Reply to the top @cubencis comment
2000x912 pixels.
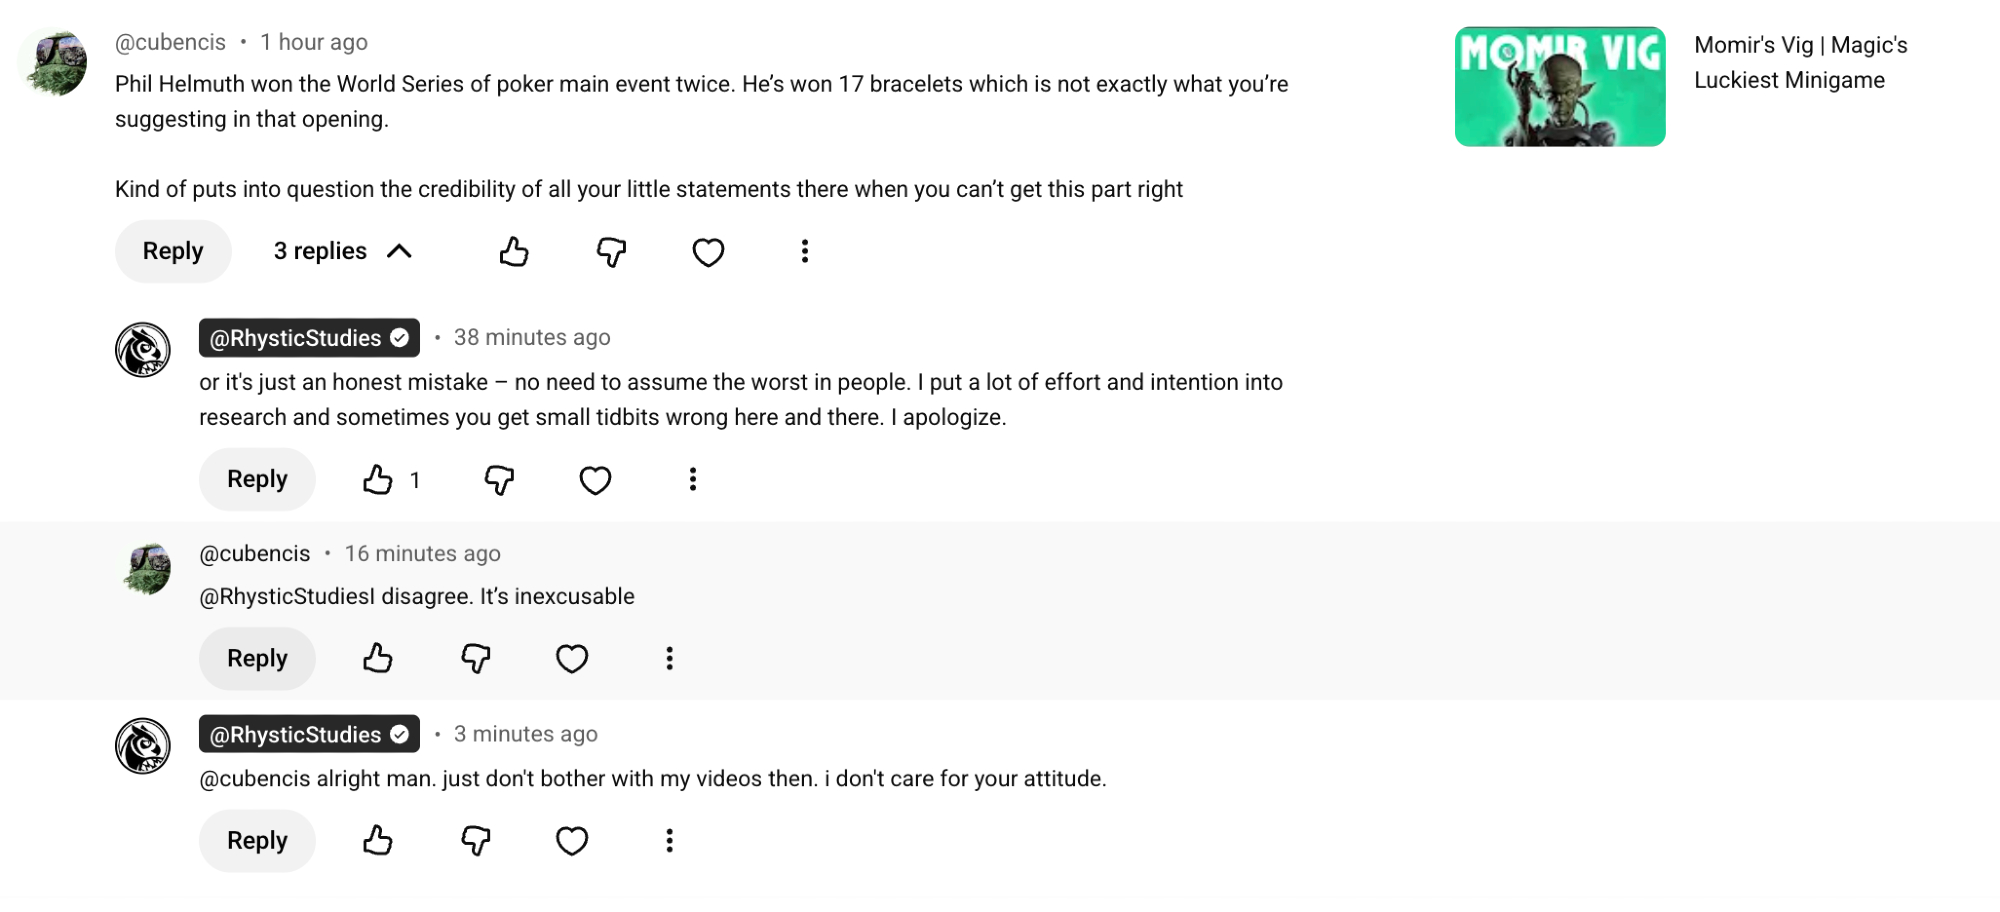pyautogui.click(x=173, y=252)
